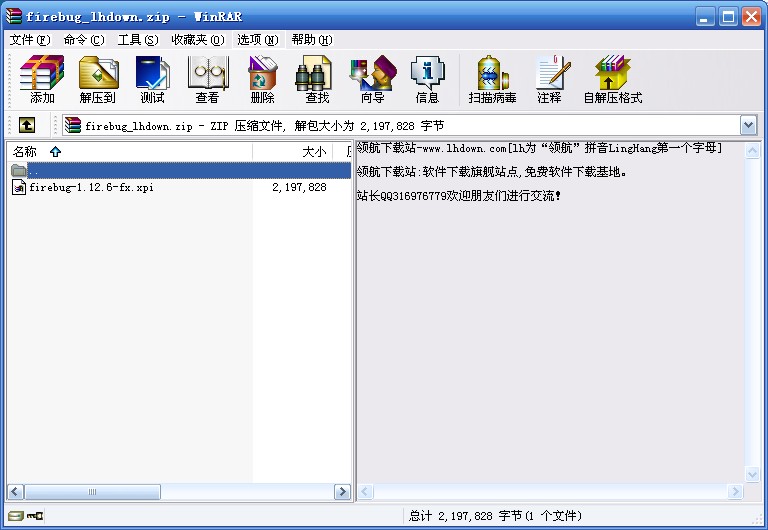
Task: Click the key password icon in status bar
Action: pos(35,515)
